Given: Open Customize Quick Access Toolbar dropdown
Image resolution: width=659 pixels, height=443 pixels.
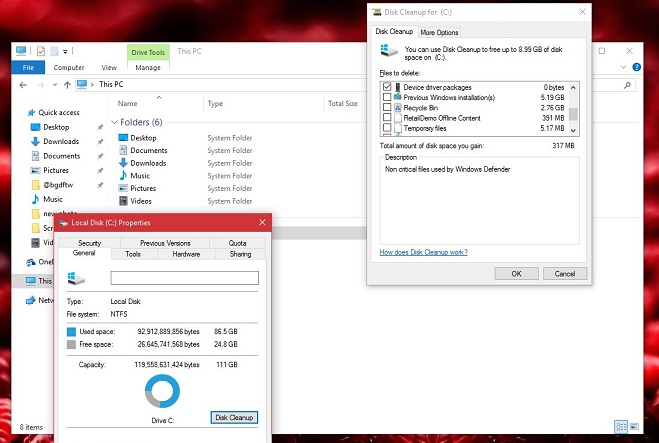Looking at the screenshot, I should [x=65, y=52].
